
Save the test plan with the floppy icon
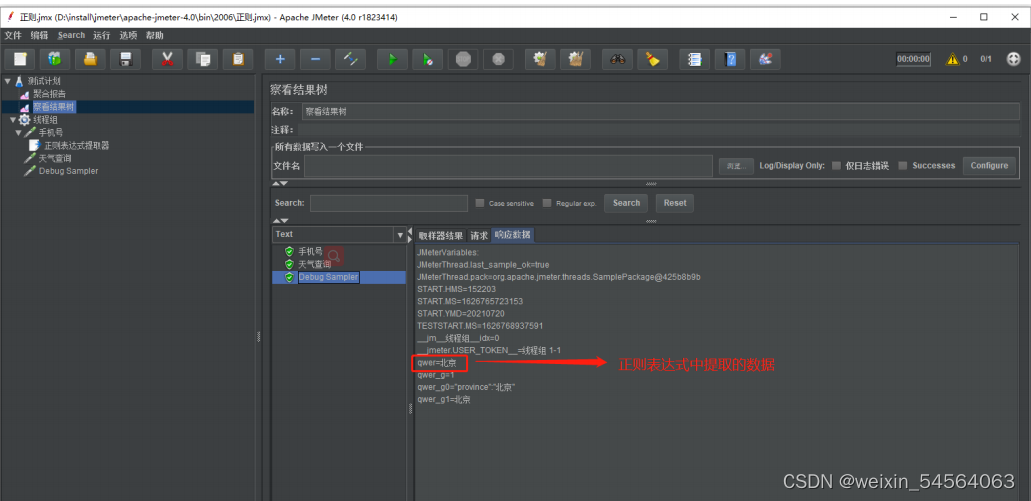pyautogui.click(x=126, y=59)
